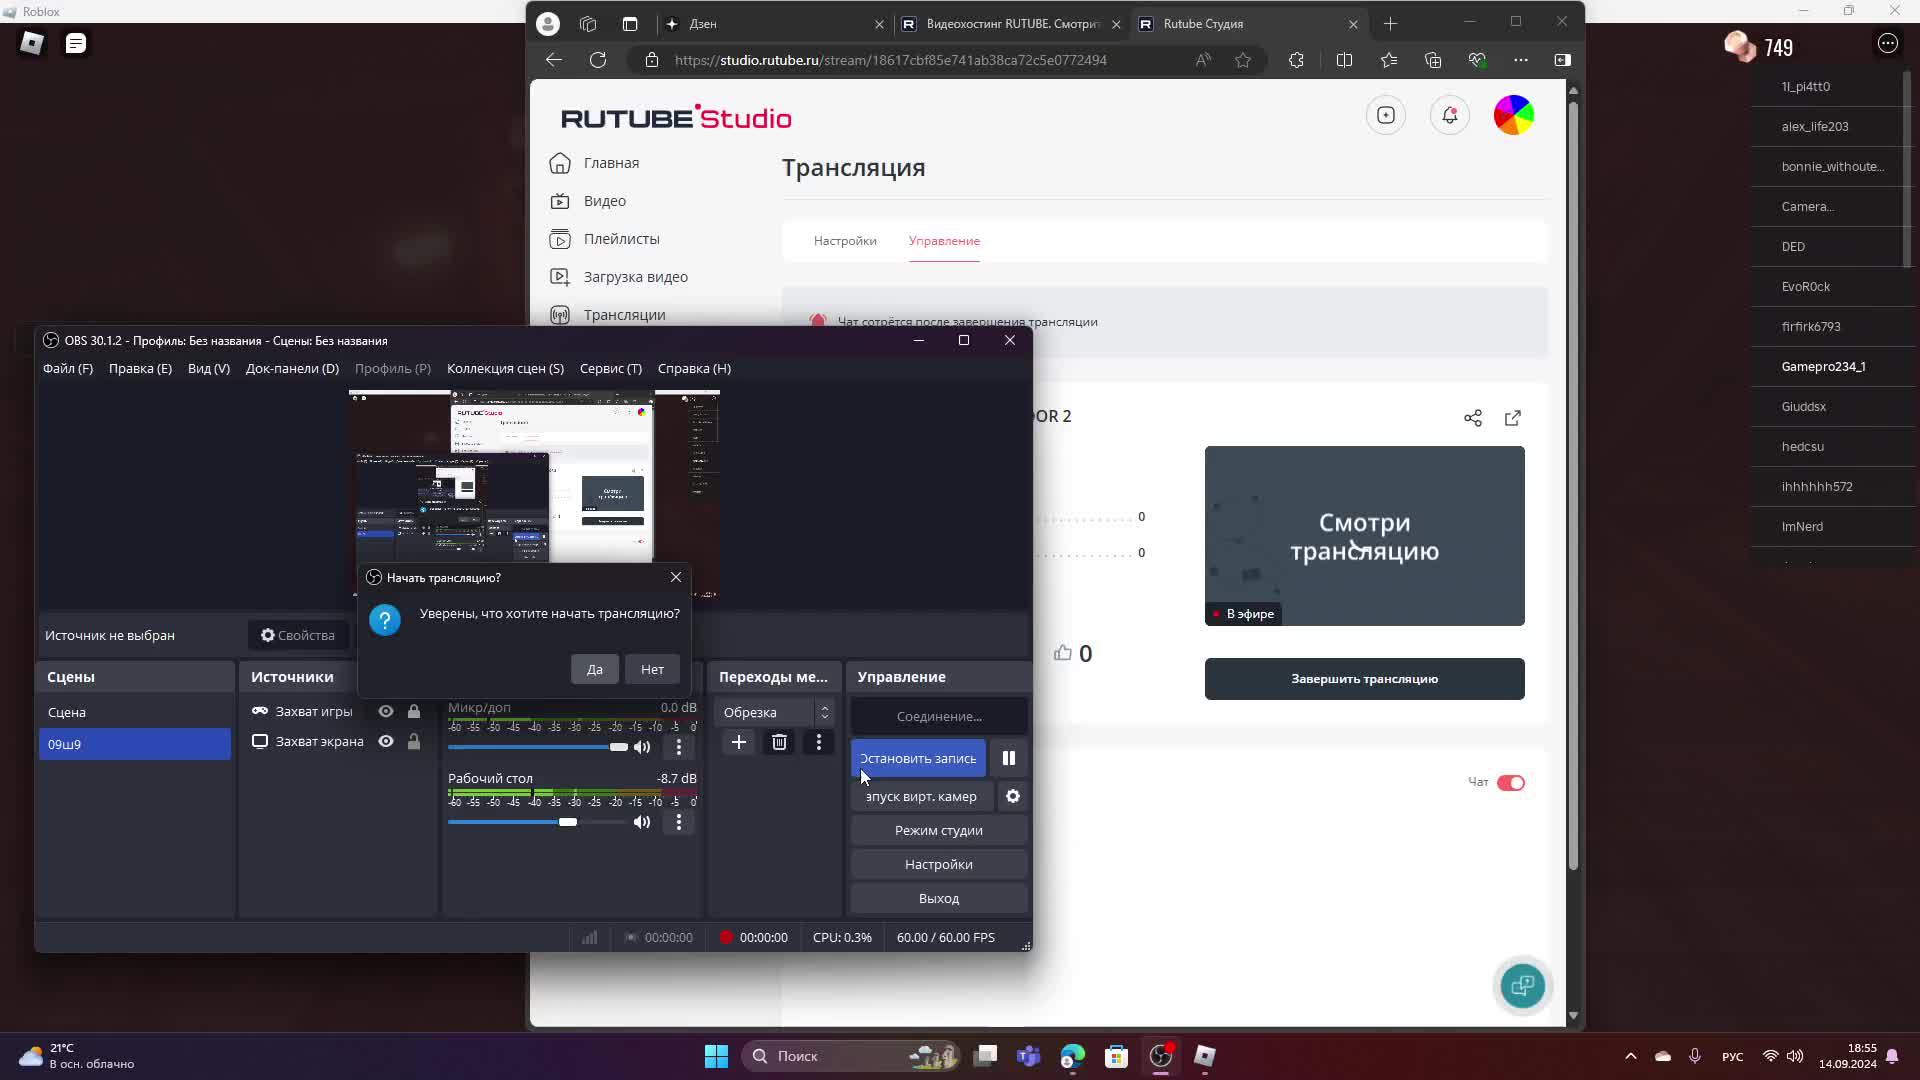Viewport: 1920px width, 1080px height.
Task: Confirm stream start with Да
Action: coord(595,669)
